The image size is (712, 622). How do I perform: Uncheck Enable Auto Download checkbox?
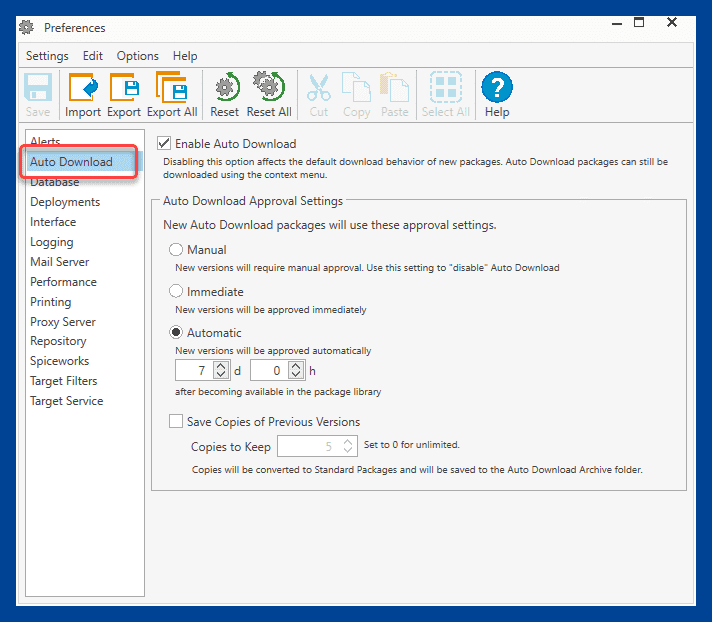[164, 143]
